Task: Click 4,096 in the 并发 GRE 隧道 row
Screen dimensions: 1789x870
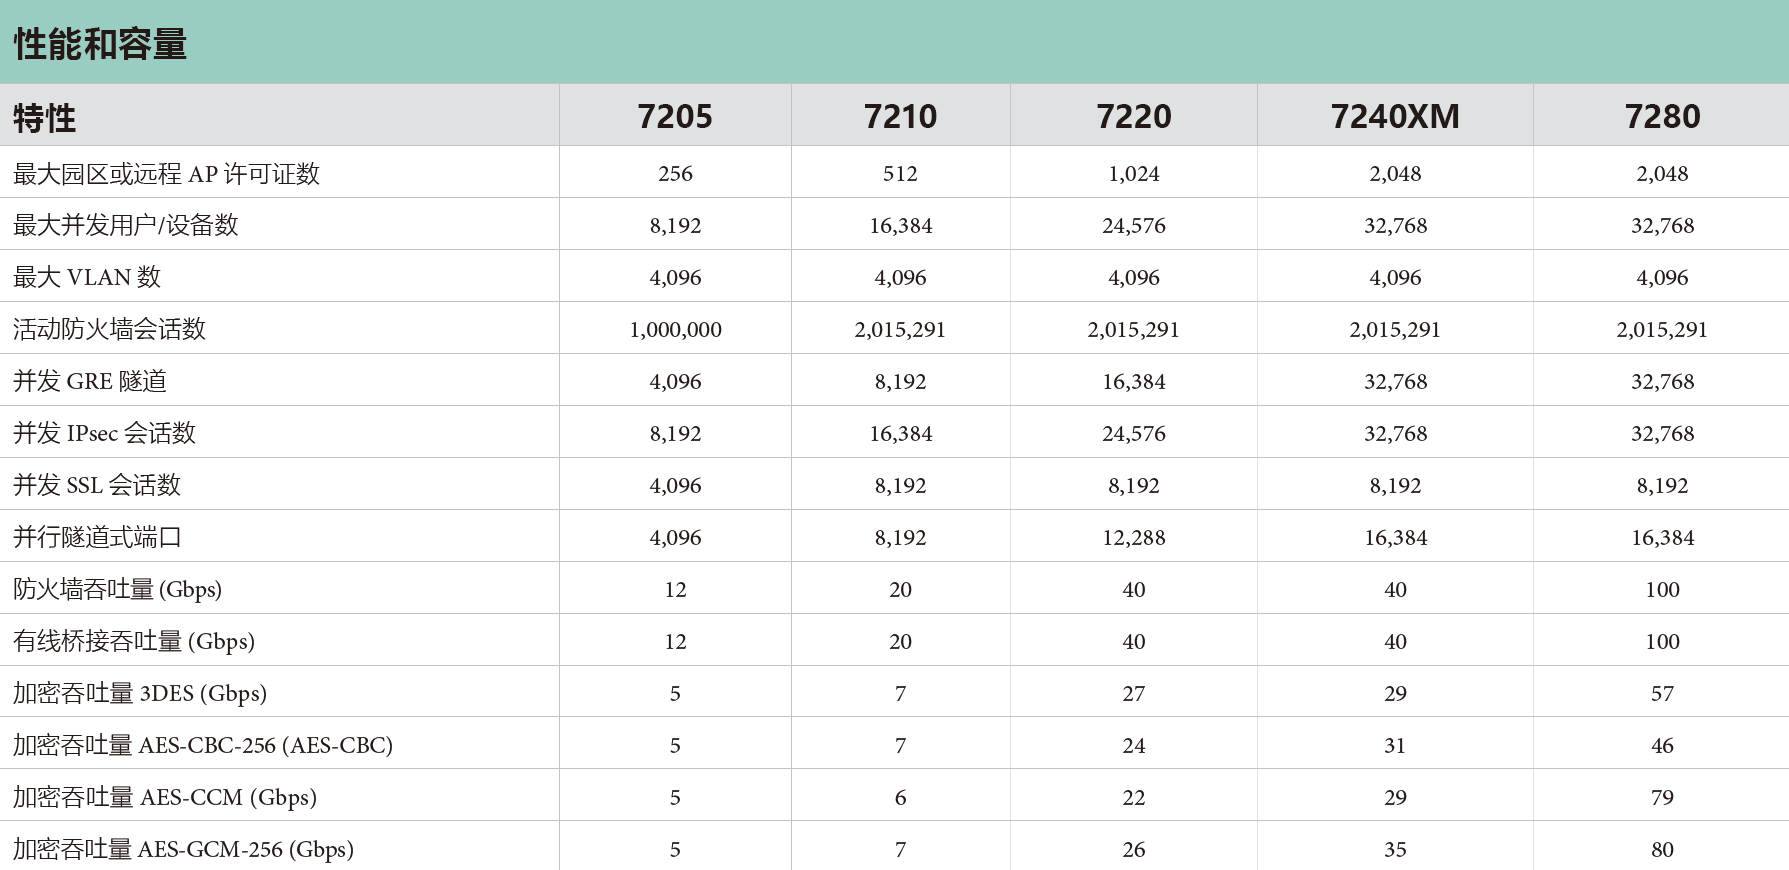Action: (x=675, y=382)
